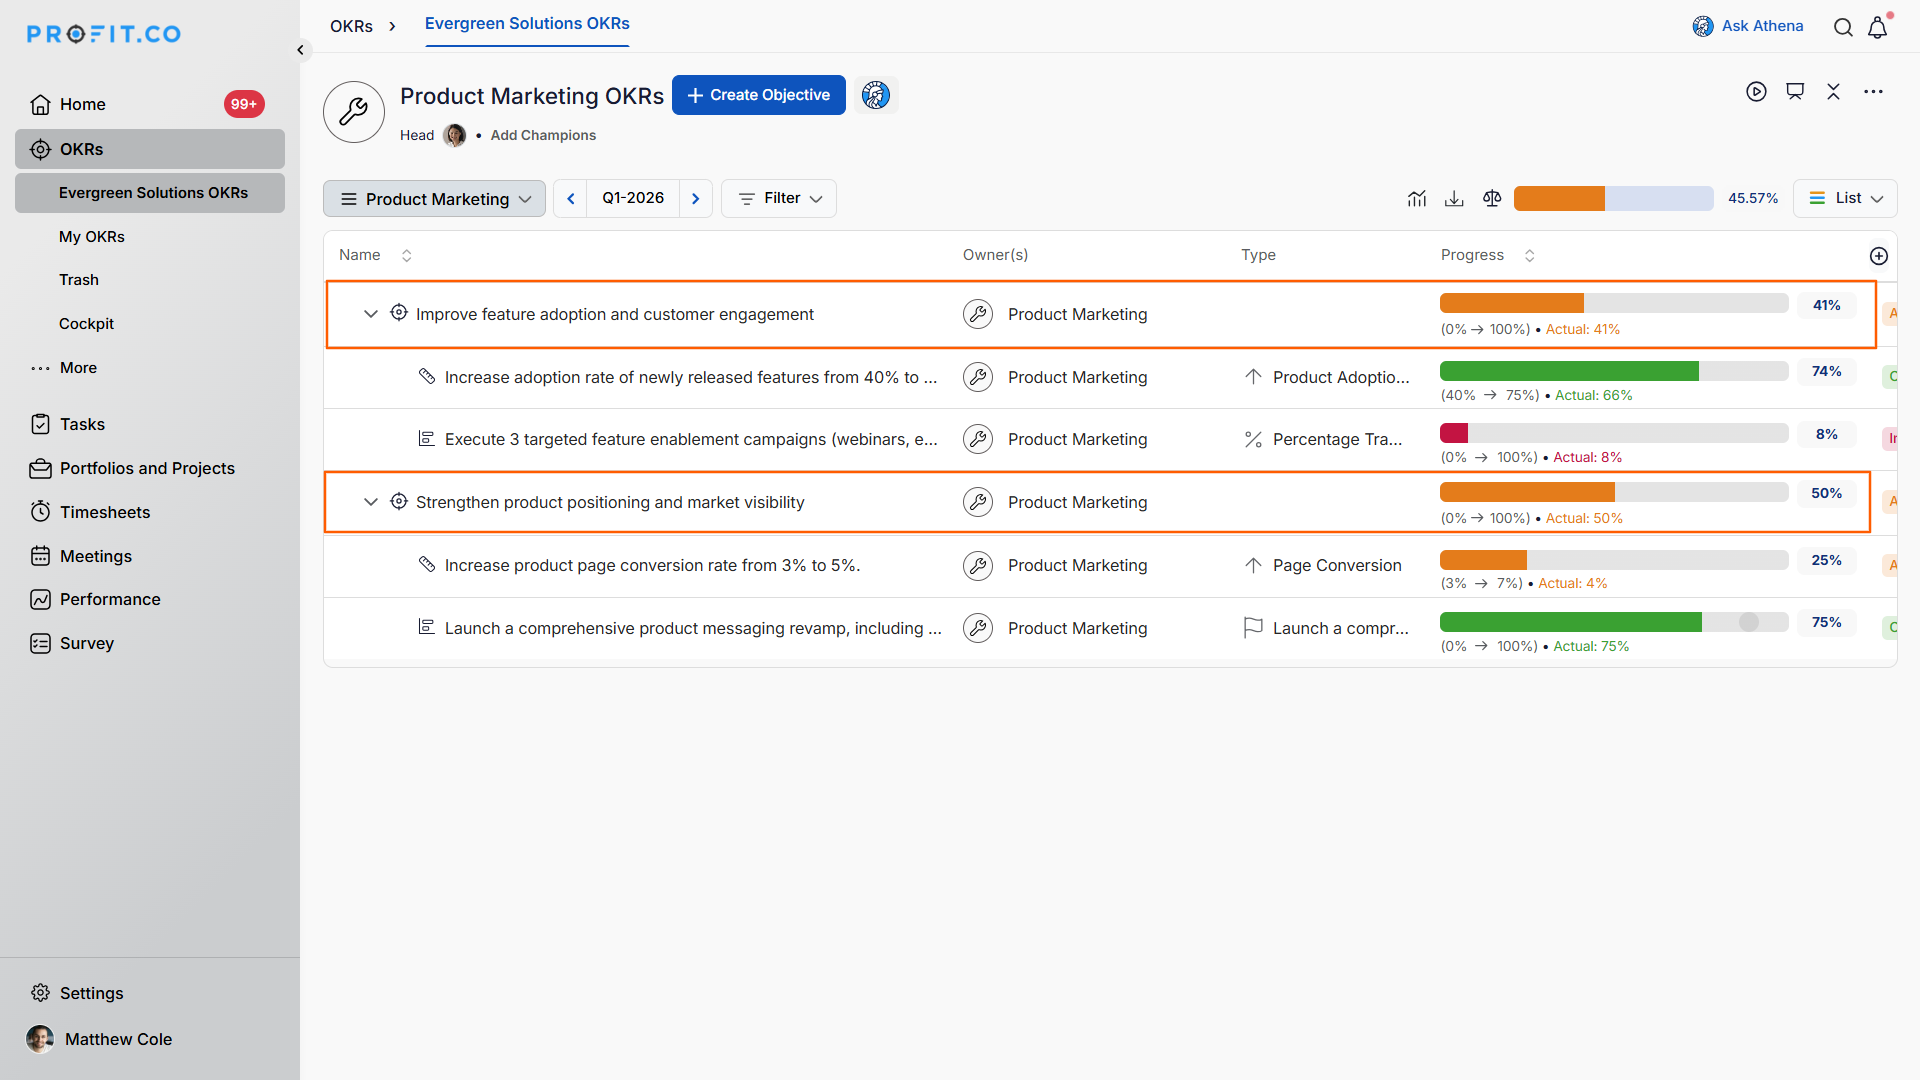The image size is (1920, 1080).
Task: Sort by the Name column arrows
Action: tap(406, 256)
